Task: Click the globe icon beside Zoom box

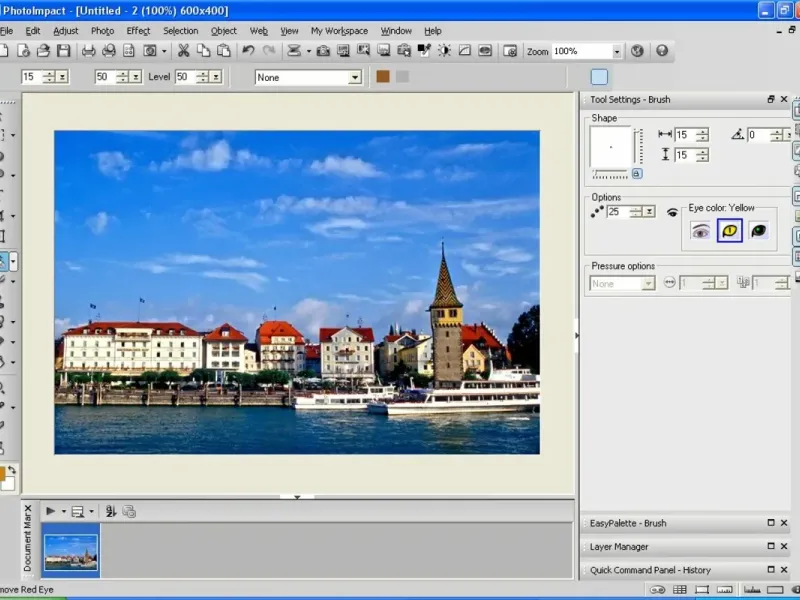Action: point(637,51)
